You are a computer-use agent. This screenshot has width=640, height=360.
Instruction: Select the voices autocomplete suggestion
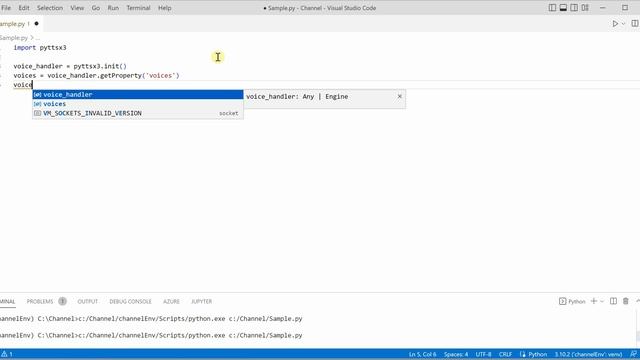(138, 104)
